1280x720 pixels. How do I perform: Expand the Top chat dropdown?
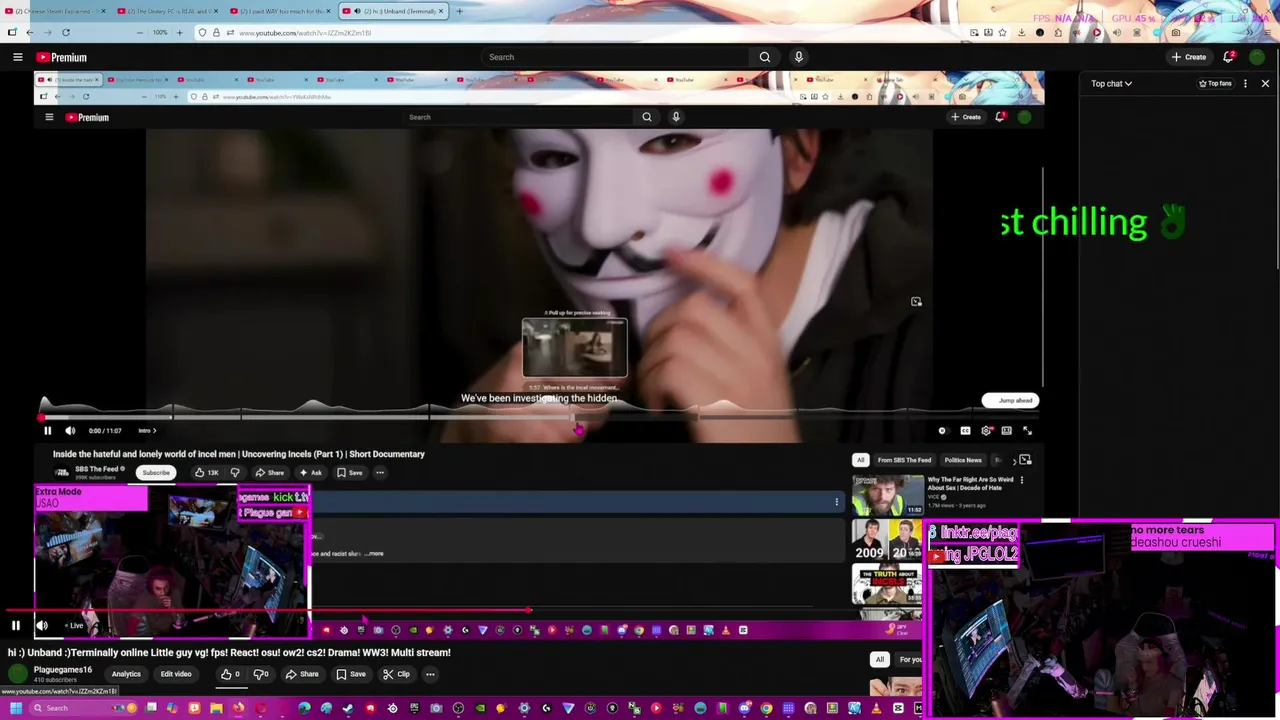pyautogui.click(x=1111, y=84)
